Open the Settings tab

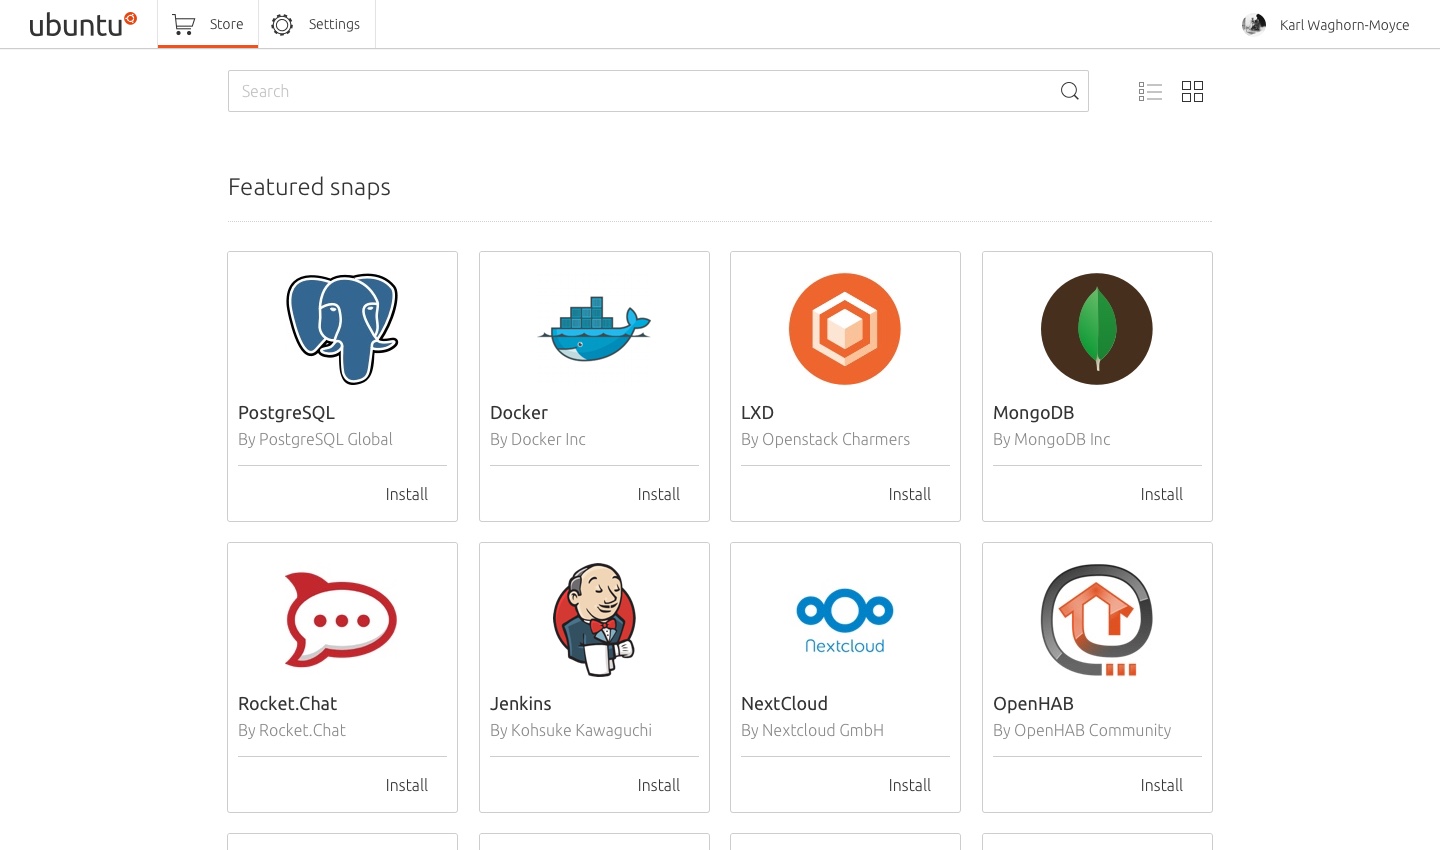click(317, 24)
